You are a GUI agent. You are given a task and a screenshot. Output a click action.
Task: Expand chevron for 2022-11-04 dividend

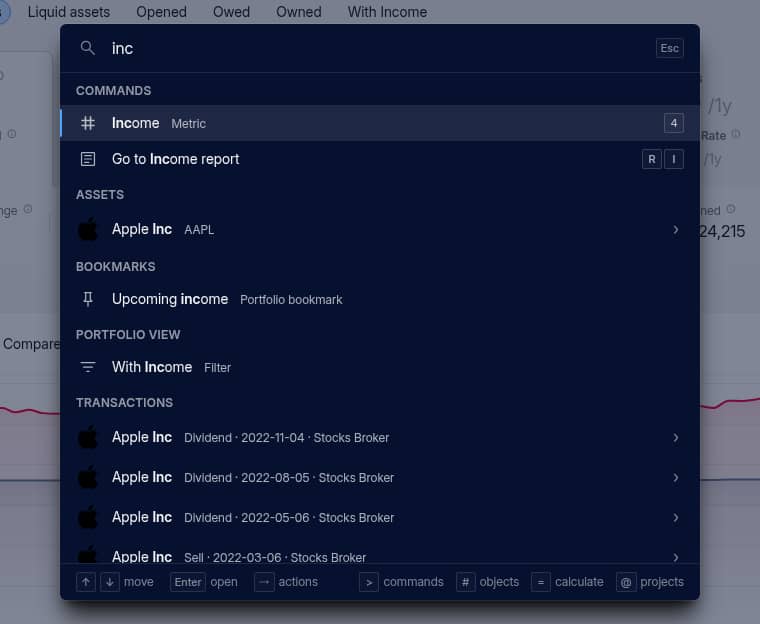click(x=676, y=438)
